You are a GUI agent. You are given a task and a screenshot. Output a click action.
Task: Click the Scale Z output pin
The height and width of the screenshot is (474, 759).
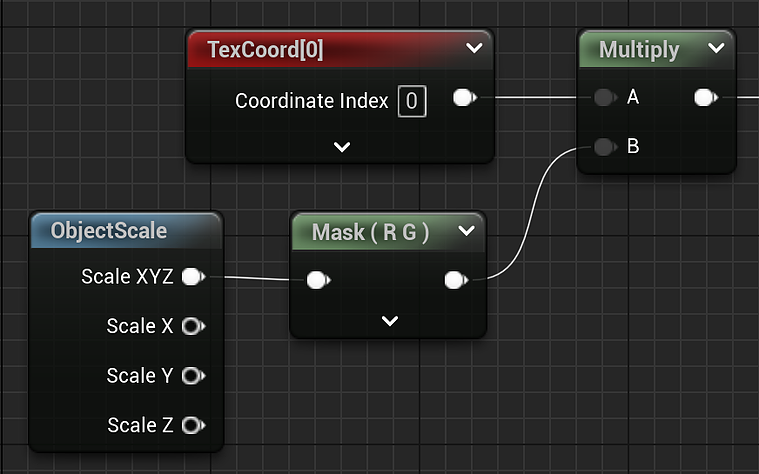(x=194, y=425)
